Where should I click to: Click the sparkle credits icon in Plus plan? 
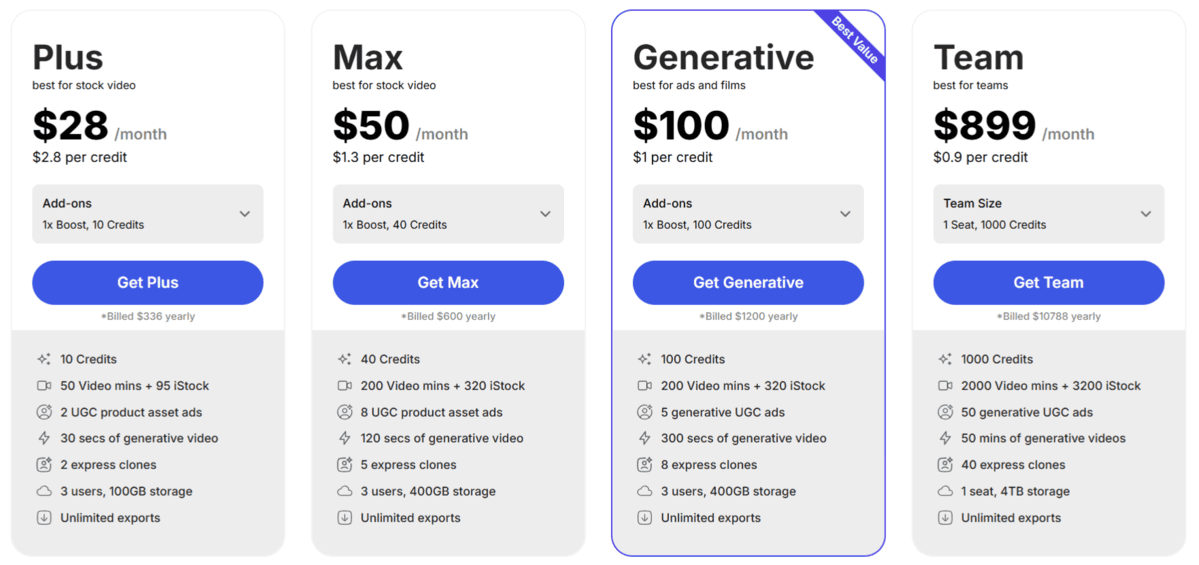click(44, 359)
